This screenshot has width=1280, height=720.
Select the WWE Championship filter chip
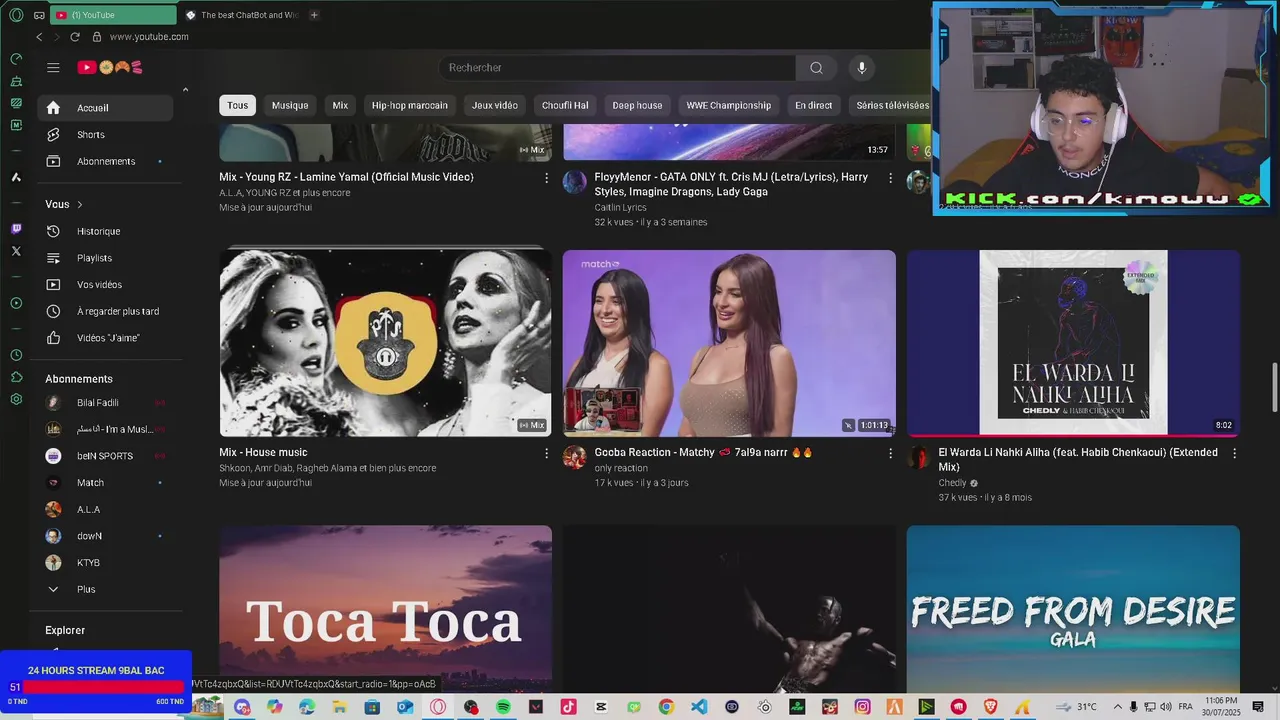coord(728,105)
